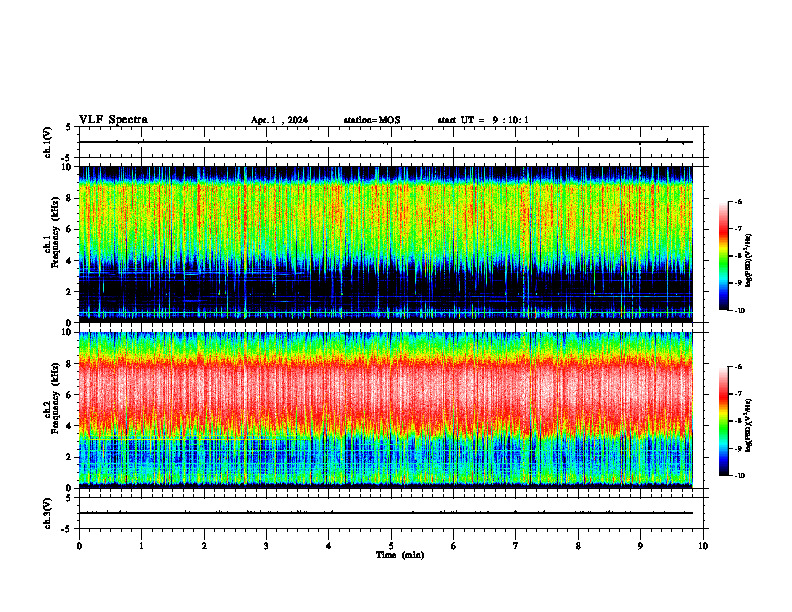Click time axis tick label "5"

click(x=391, y=546)
